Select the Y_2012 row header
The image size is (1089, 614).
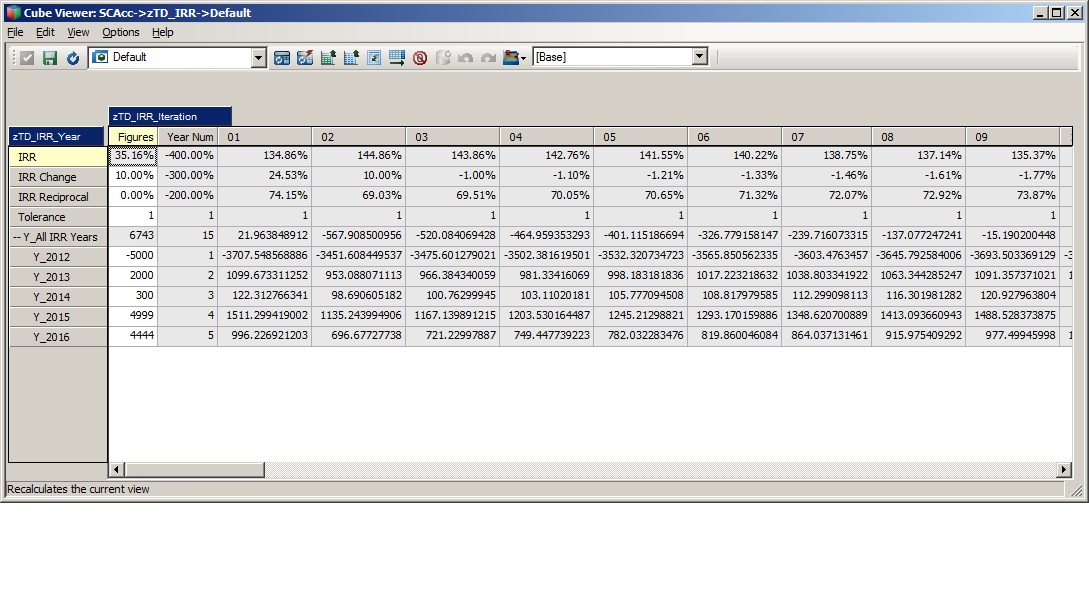(x=58, y=257)
